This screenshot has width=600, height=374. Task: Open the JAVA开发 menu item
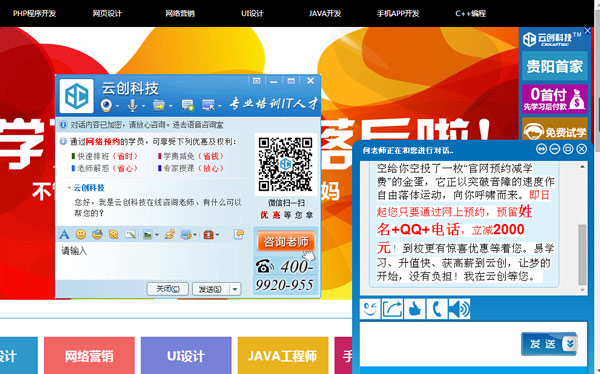pos(325,13)
